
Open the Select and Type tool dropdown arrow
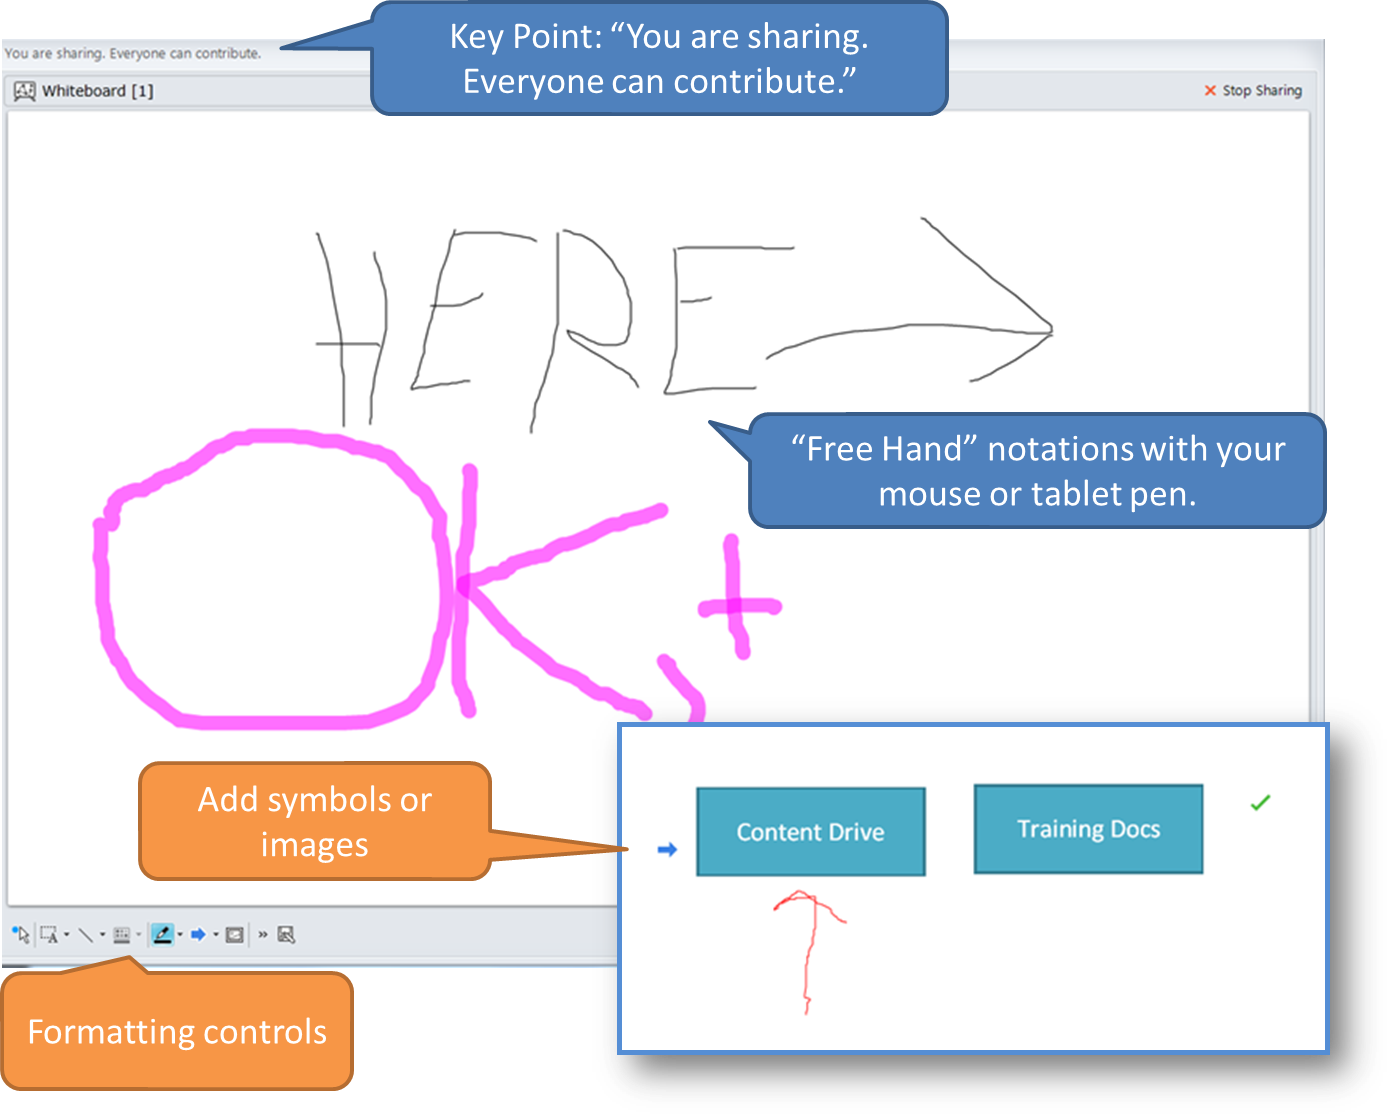click(67, 934)
